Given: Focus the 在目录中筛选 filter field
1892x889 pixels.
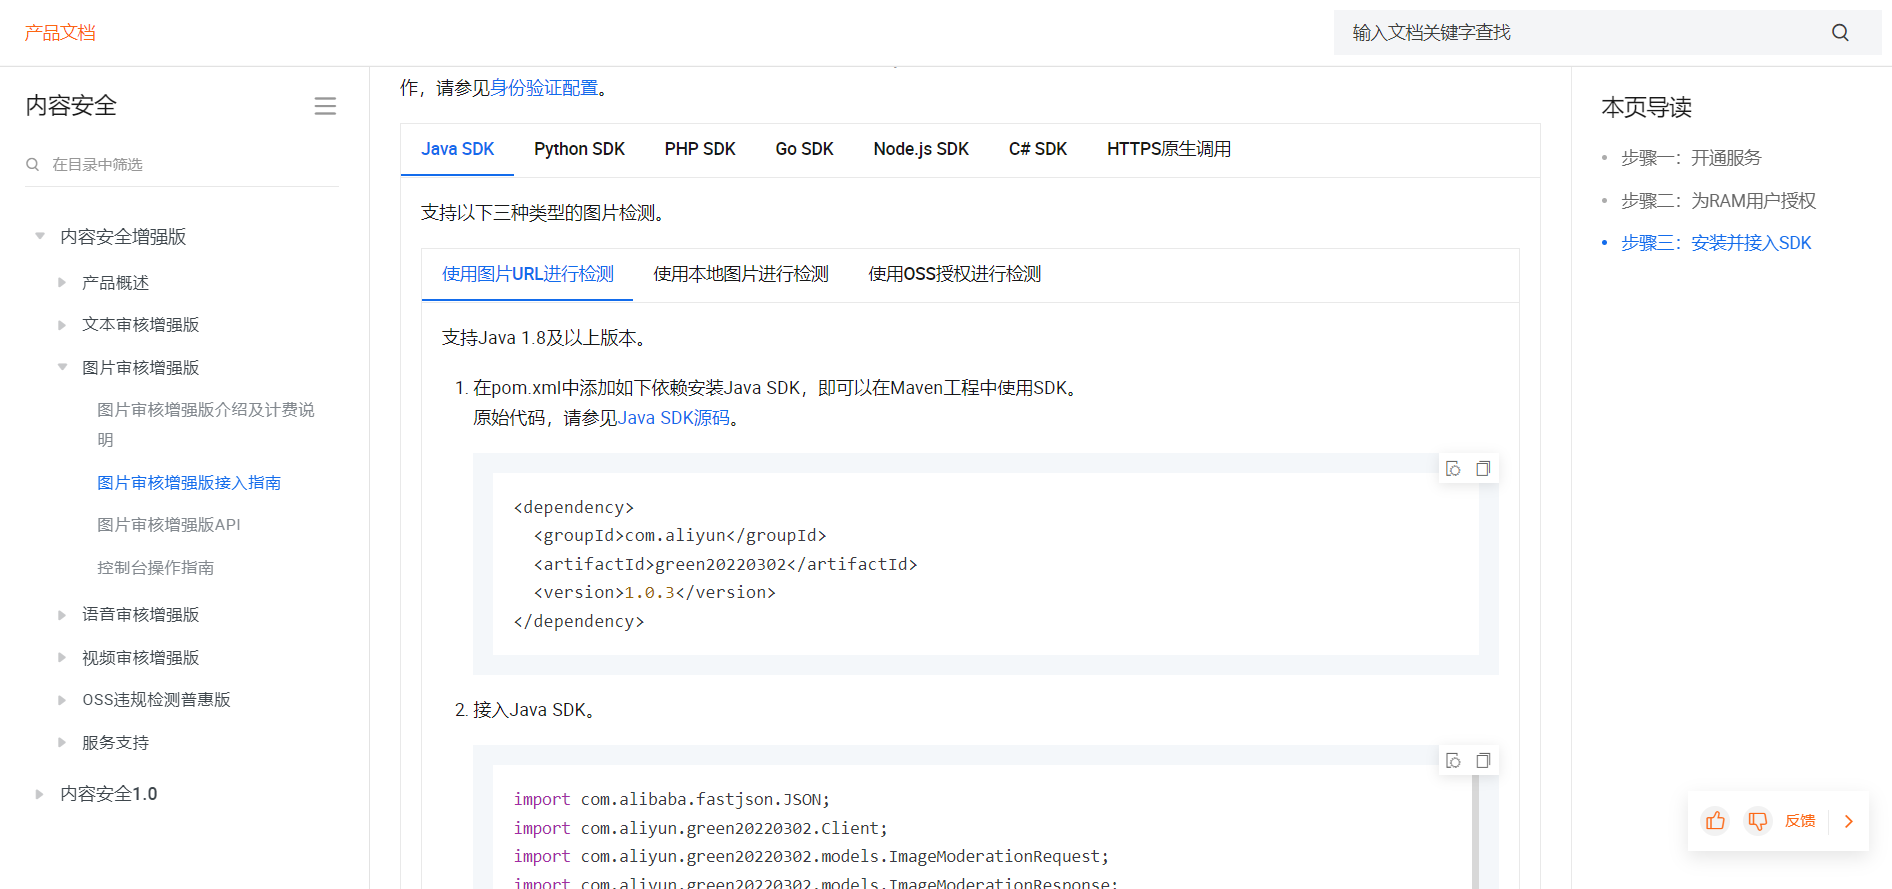Looking at the screenshot, I should [182, 164].
